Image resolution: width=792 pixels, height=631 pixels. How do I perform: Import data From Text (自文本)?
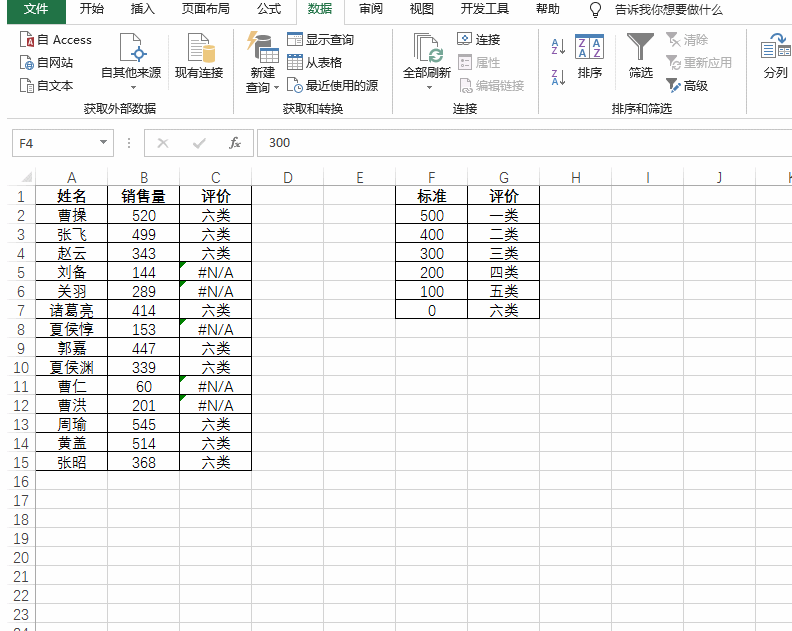point(46,85)
